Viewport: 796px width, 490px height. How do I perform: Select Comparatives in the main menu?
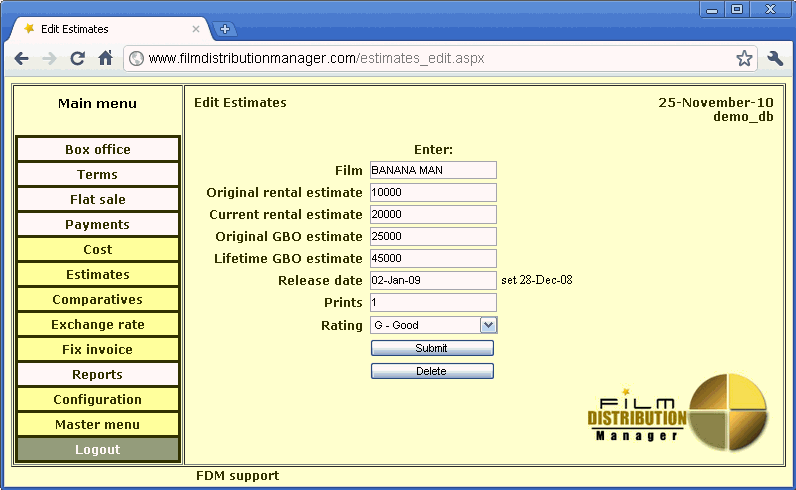pos(98,300)
